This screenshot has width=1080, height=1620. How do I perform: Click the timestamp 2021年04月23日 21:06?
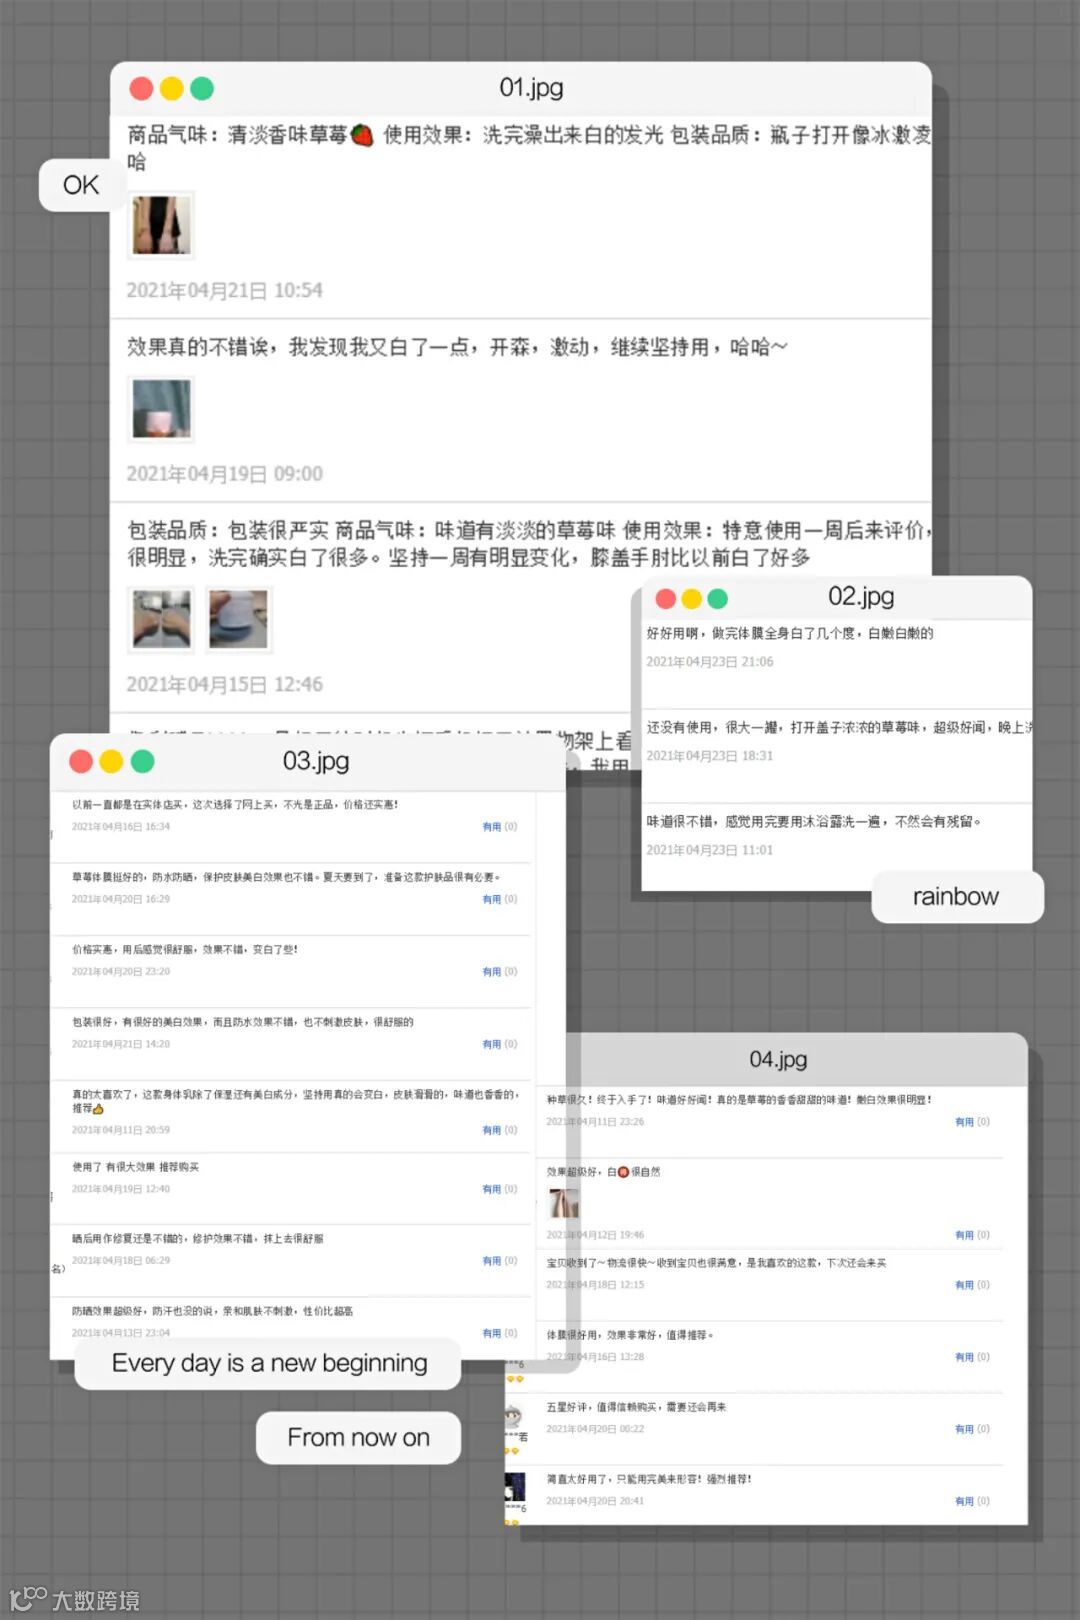(x=710, y=662)
